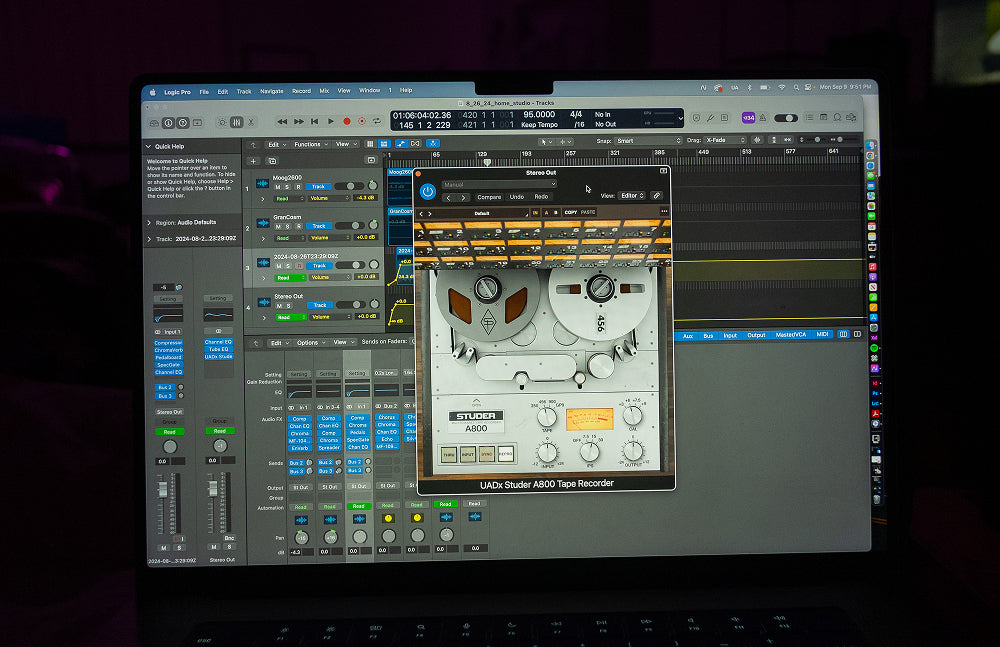Open the plugin View Editor dropdown
The width and height of the screenshot is (1000, 647).
632,196
